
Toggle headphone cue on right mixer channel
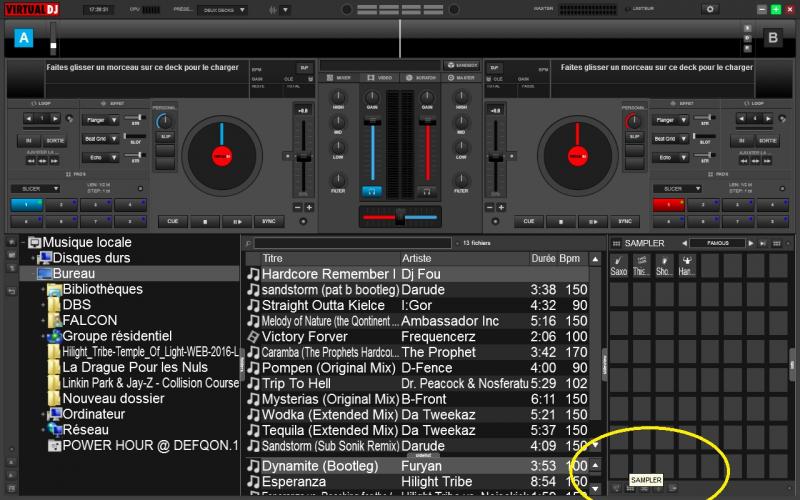[427, 191]
